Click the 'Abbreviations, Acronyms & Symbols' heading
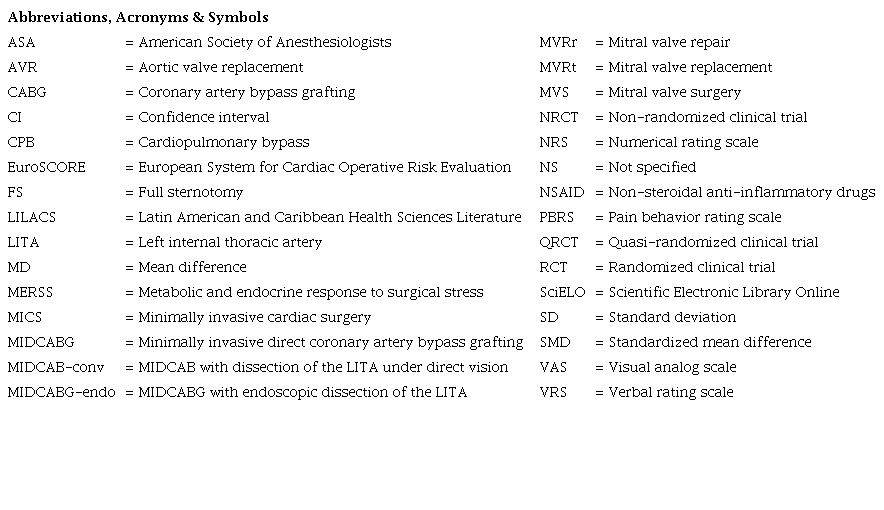 click(x=138, y=18)
